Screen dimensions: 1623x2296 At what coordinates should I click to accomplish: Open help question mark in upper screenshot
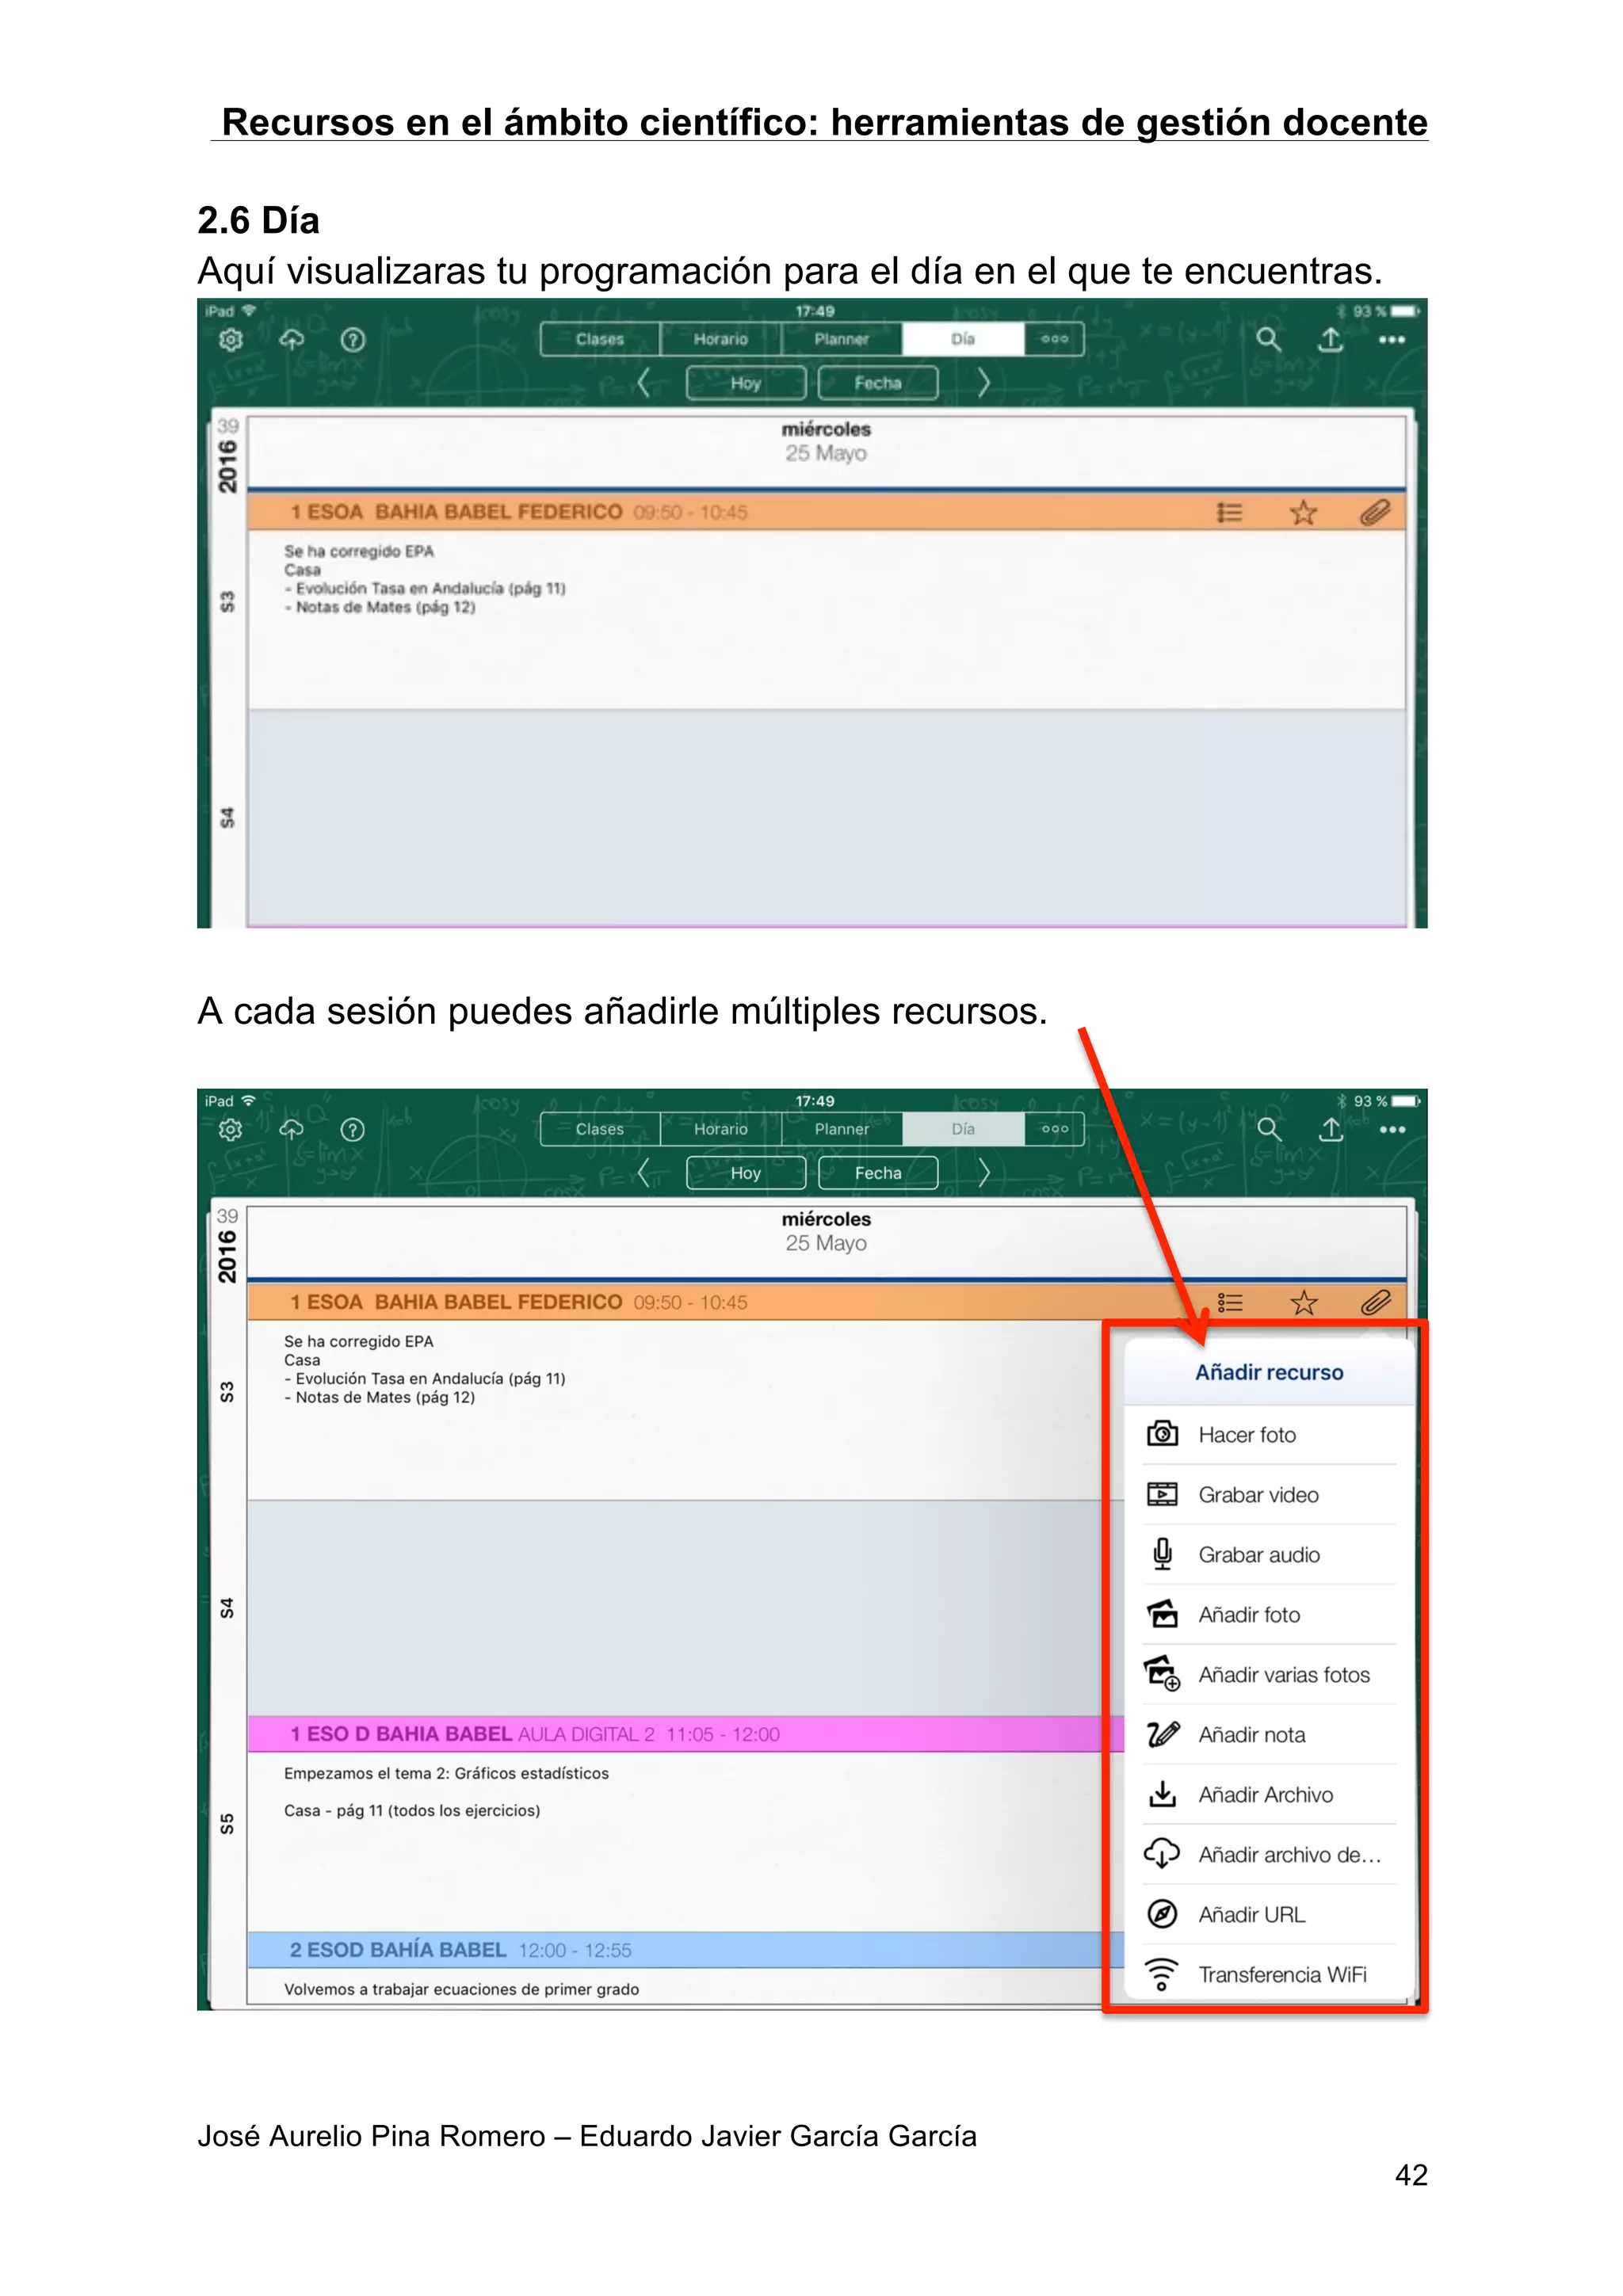(353, 340)
